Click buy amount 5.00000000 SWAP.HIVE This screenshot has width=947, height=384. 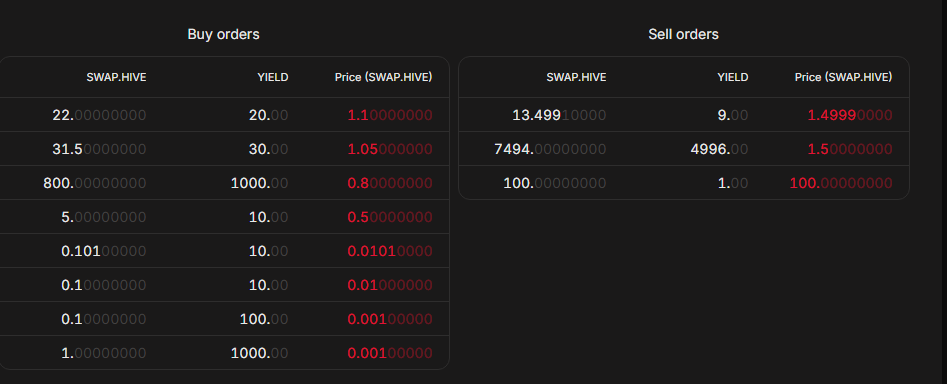104,217
